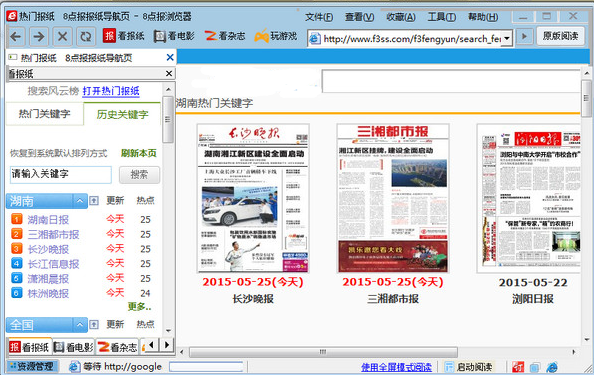Click the red icon in status bar
Image resolution: width=594 pixels, height=375 pixels.
[518, 367]
